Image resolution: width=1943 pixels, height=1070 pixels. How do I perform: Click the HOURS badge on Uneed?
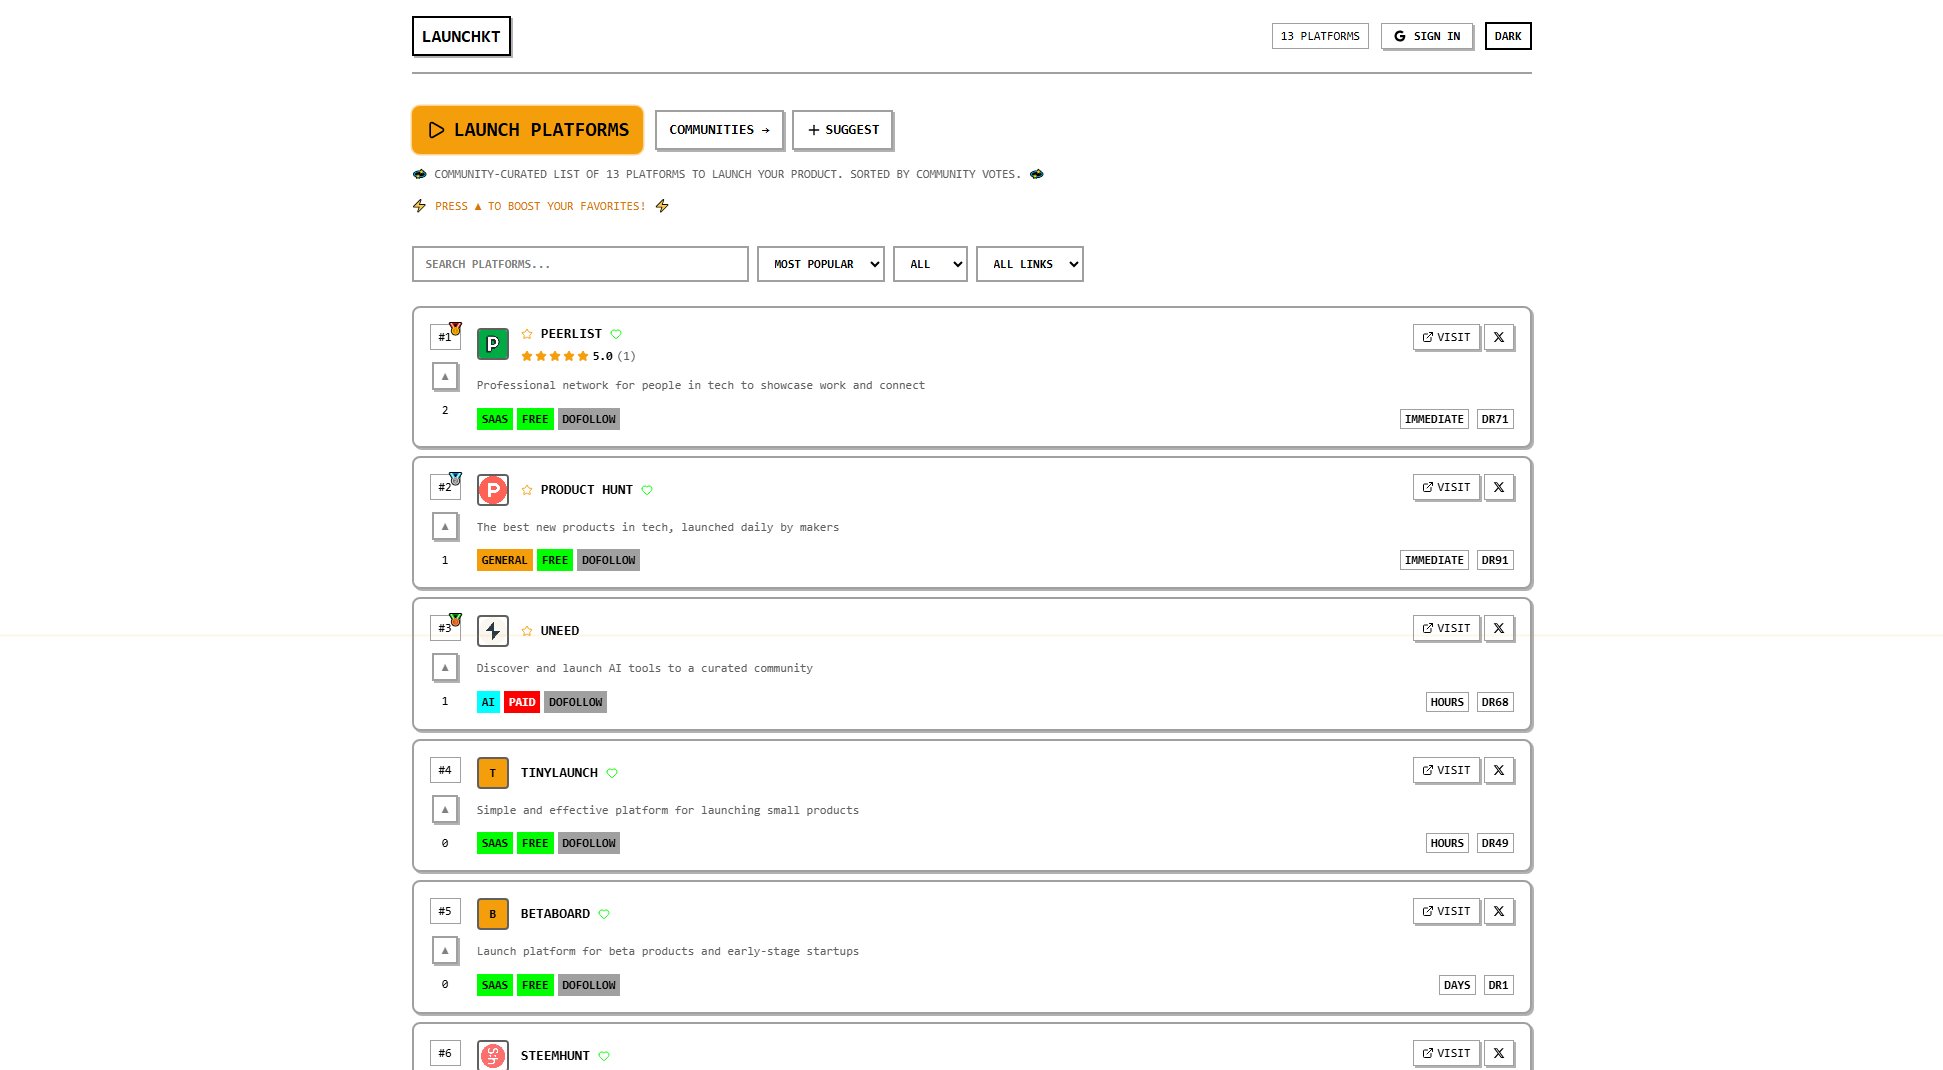click(1447, 702)
